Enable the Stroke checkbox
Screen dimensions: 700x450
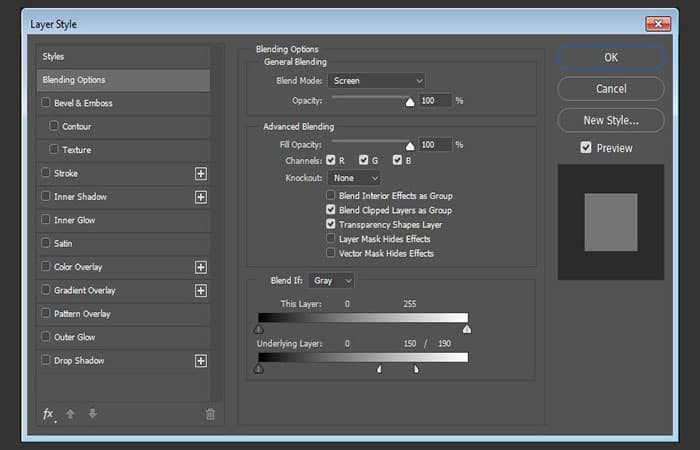pyautogui.click(x=46, y=172)
